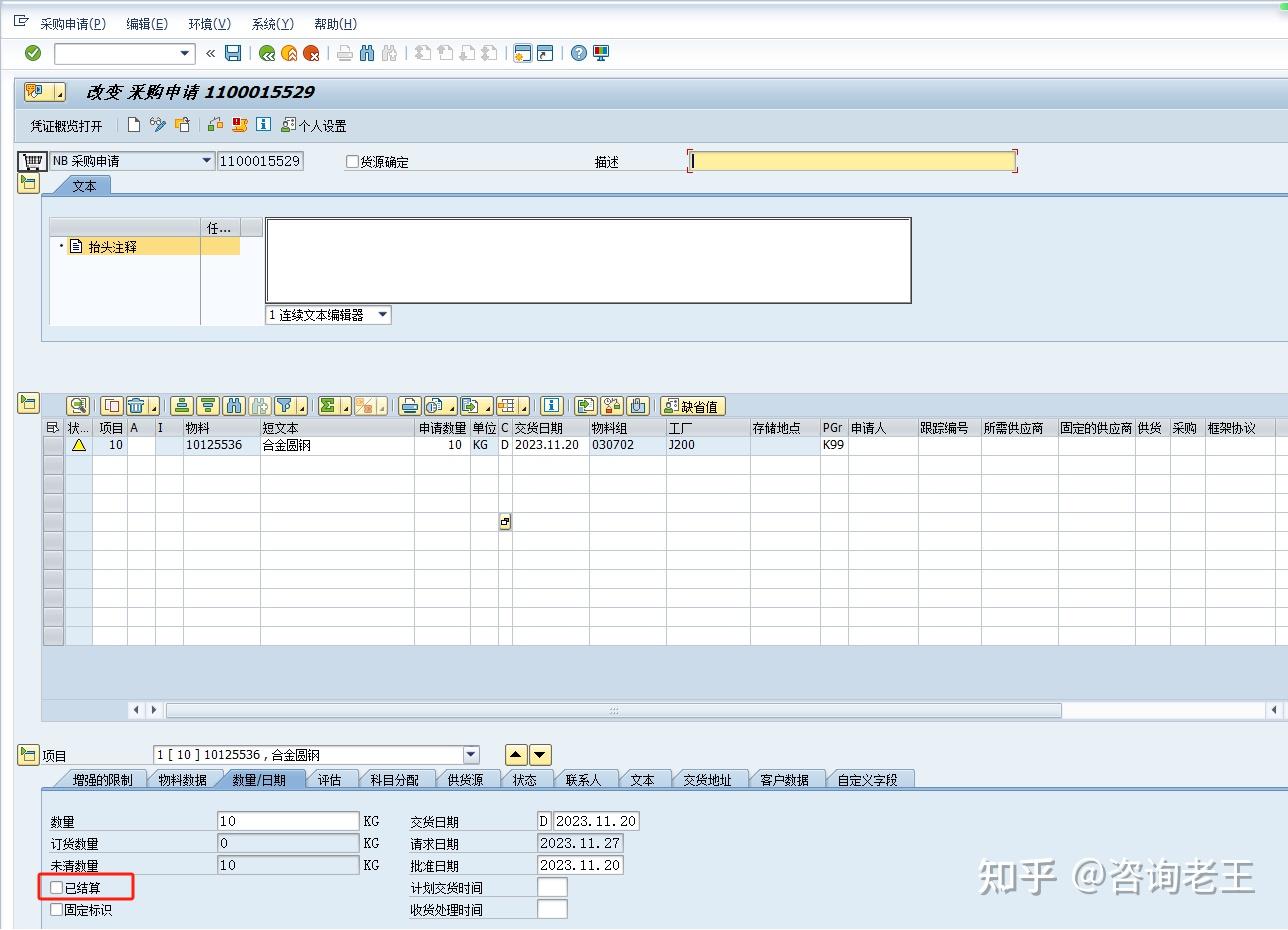This screenshot has width=1288, height=930.
Task: Open the Delete icon dropdown arrow
Action: [153, 406]
